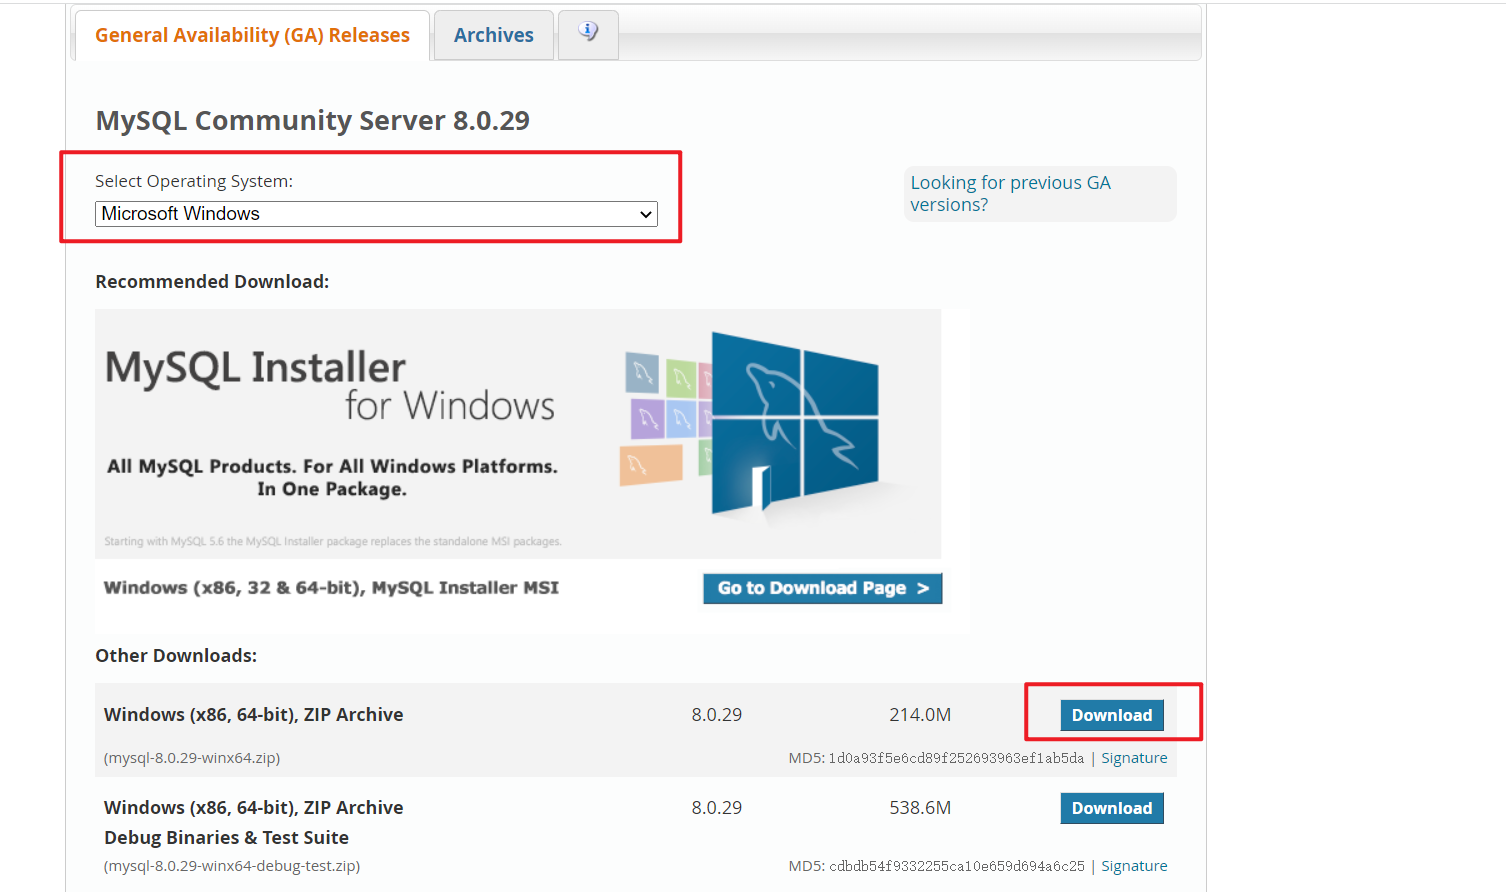Click the 8.0.29 version in the 538.6M row
Image resolution: width=1506 pixels, height=892 pixels.
click(717, 808)
